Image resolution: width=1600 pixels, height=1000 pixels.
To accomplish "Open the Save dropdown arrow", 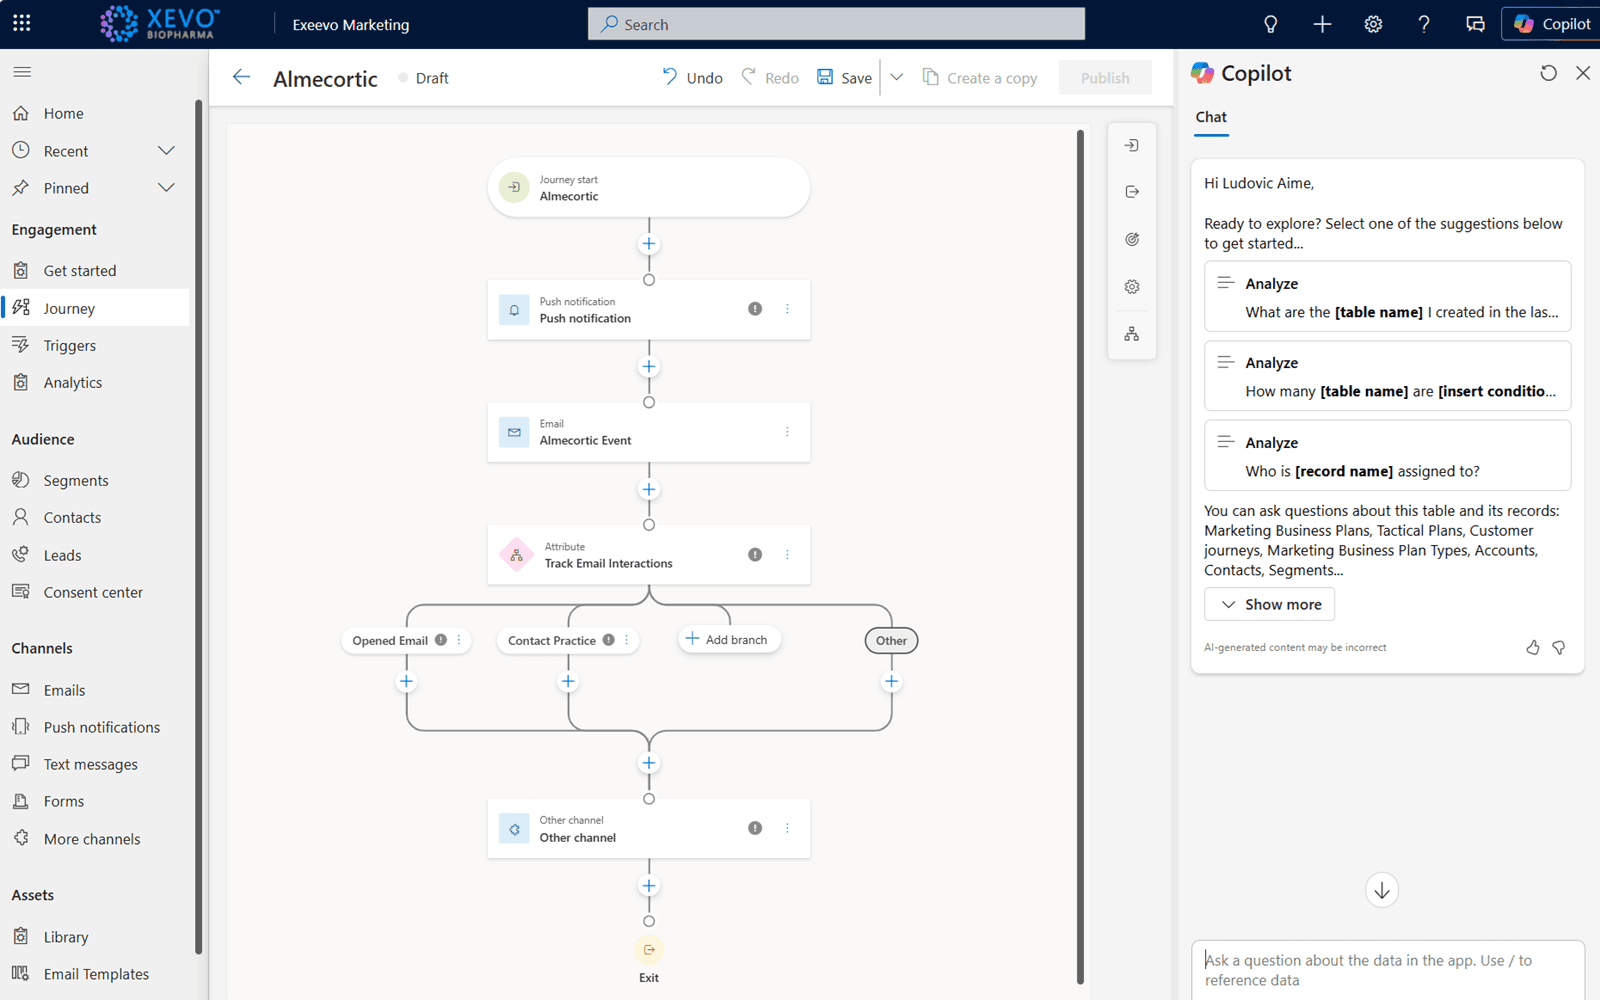I will (897, 78).
